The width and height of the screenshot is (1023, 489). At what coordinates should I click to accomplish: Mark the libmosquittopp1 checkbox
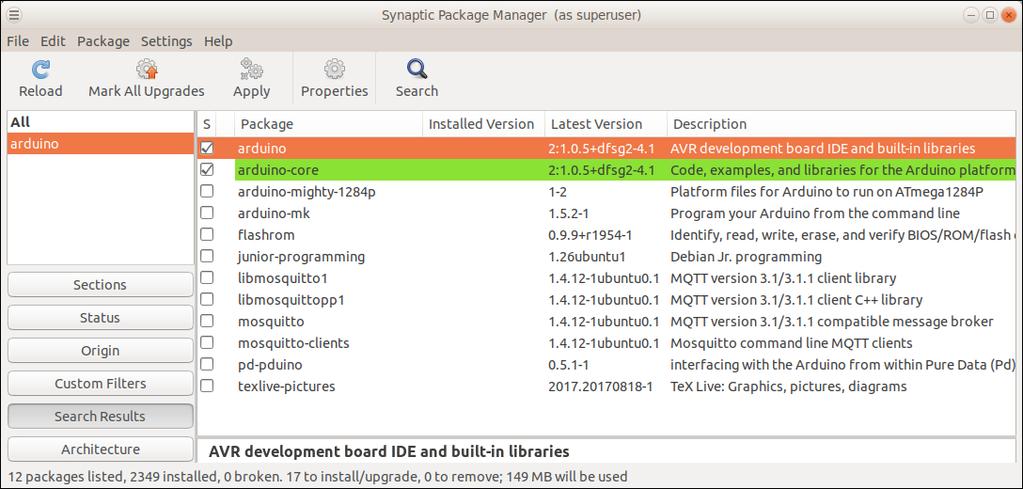[207, 299]
